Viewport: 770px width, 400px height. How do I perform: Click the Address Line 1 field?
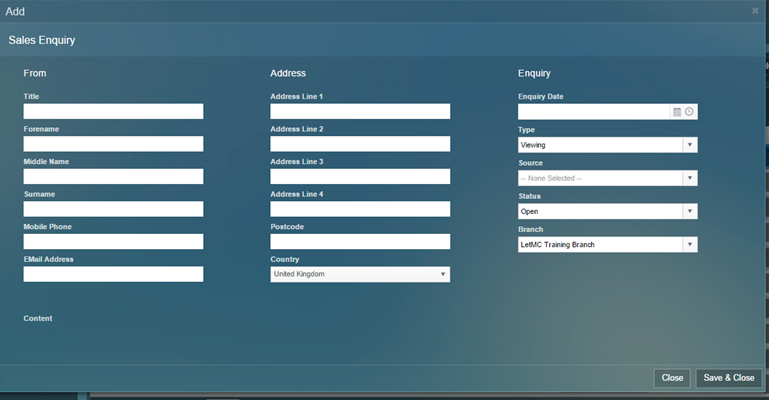coord(360,112)
